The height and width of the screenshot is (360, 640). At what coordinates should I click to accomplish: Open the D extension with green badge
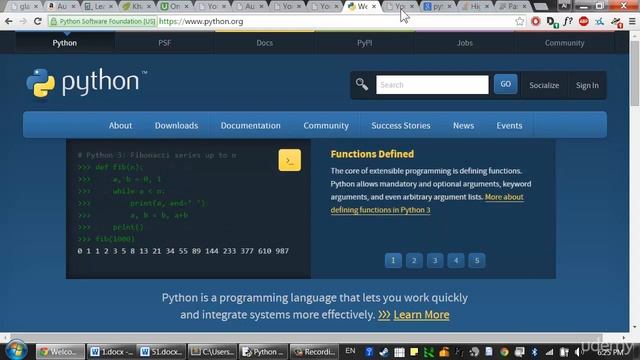click(x=552, y=22)
